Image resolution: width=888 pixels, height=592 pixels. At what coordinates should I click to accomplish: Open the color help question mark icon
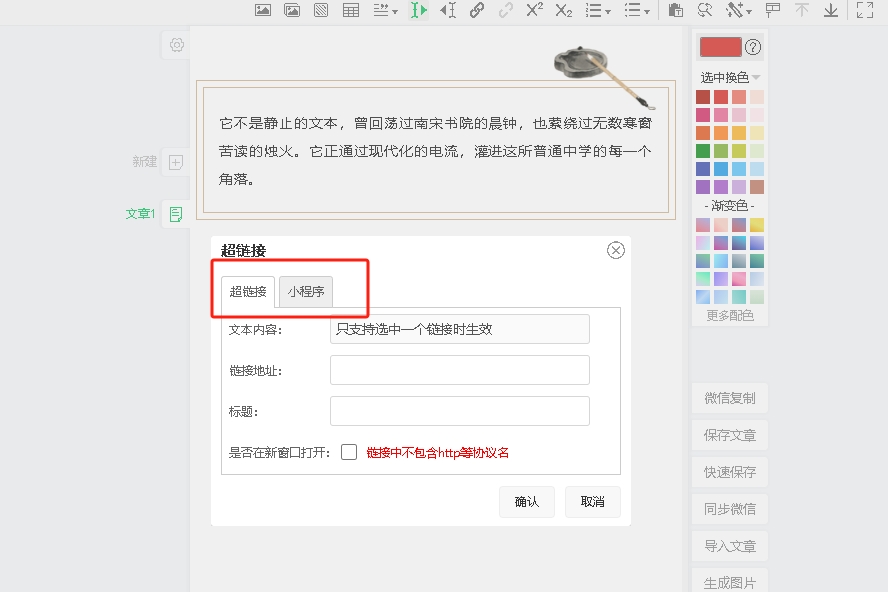point(754,47)
